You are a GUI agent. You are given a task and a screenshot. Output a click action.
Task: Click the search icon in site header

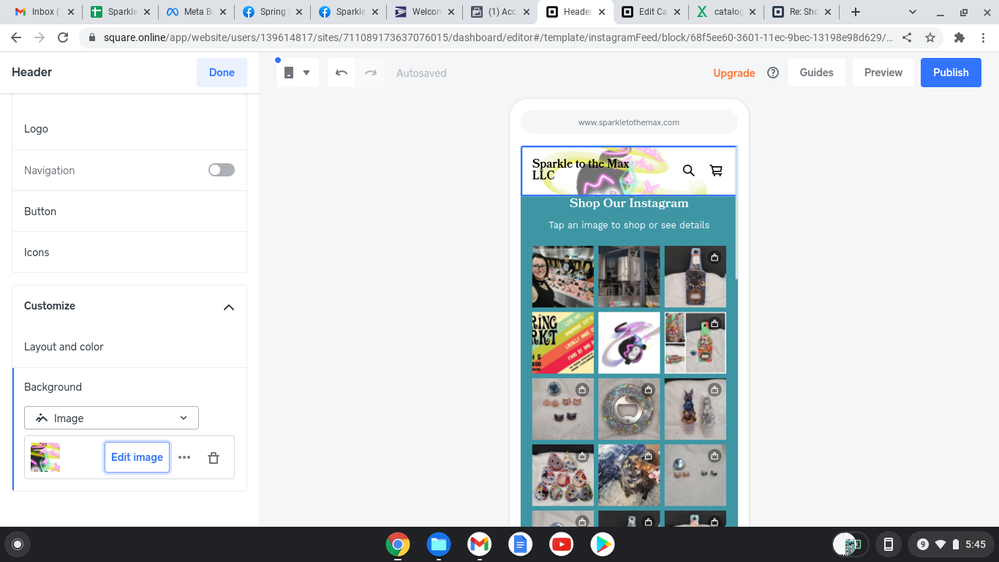(x=688, y=171)
